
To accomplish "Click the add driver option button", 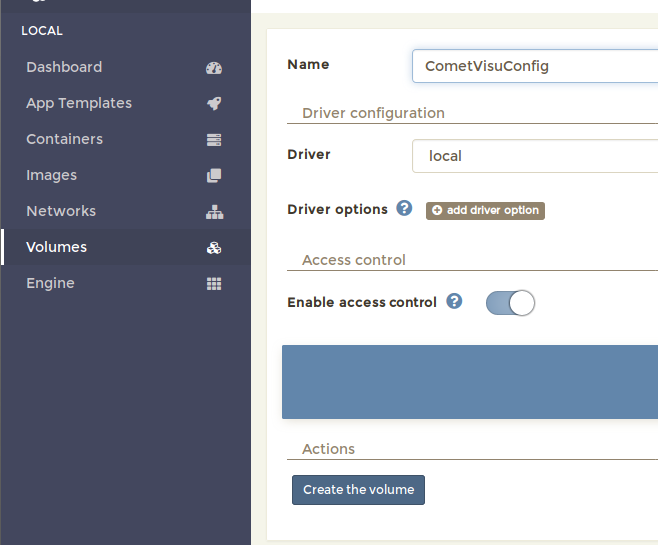I will tap(485, 211).
